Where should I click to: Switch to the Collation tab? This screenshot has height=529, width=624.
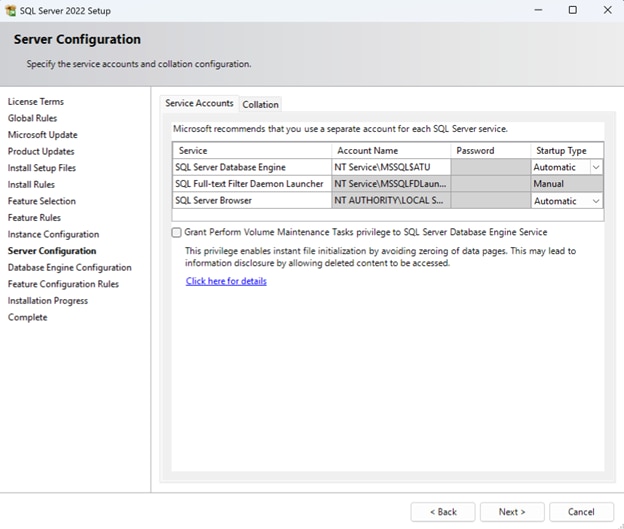(260, 105)
